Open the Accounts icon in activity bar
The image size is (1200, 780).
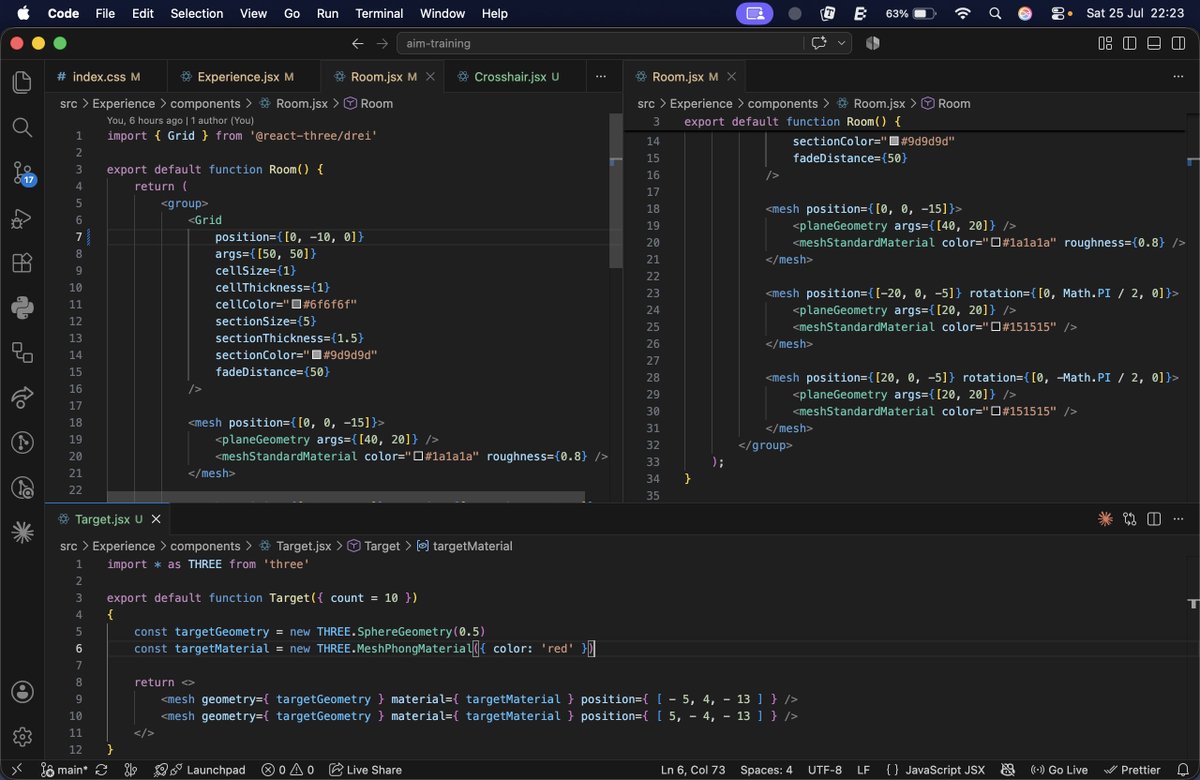pos(22,692)
